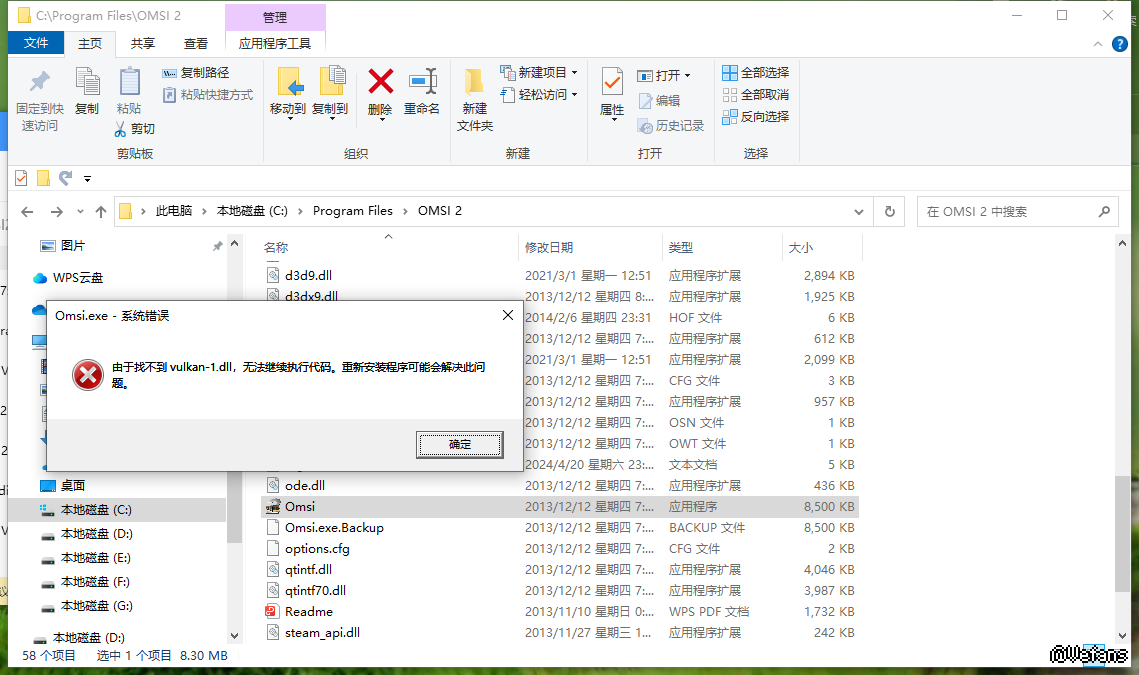
Task: Select the steam_api.dll file
Action: (323, 633)
